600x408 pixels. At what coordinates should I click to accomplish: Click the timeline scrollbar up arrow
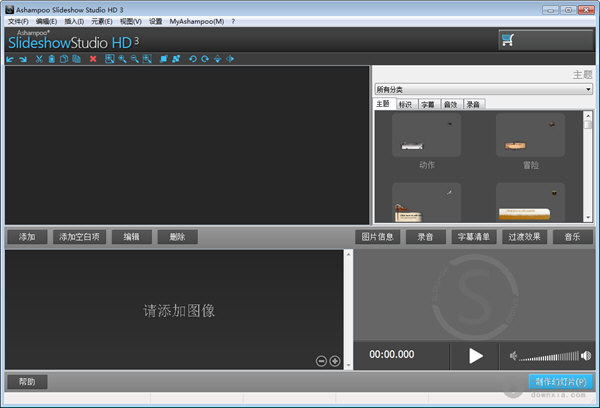[x=348, y=254]
